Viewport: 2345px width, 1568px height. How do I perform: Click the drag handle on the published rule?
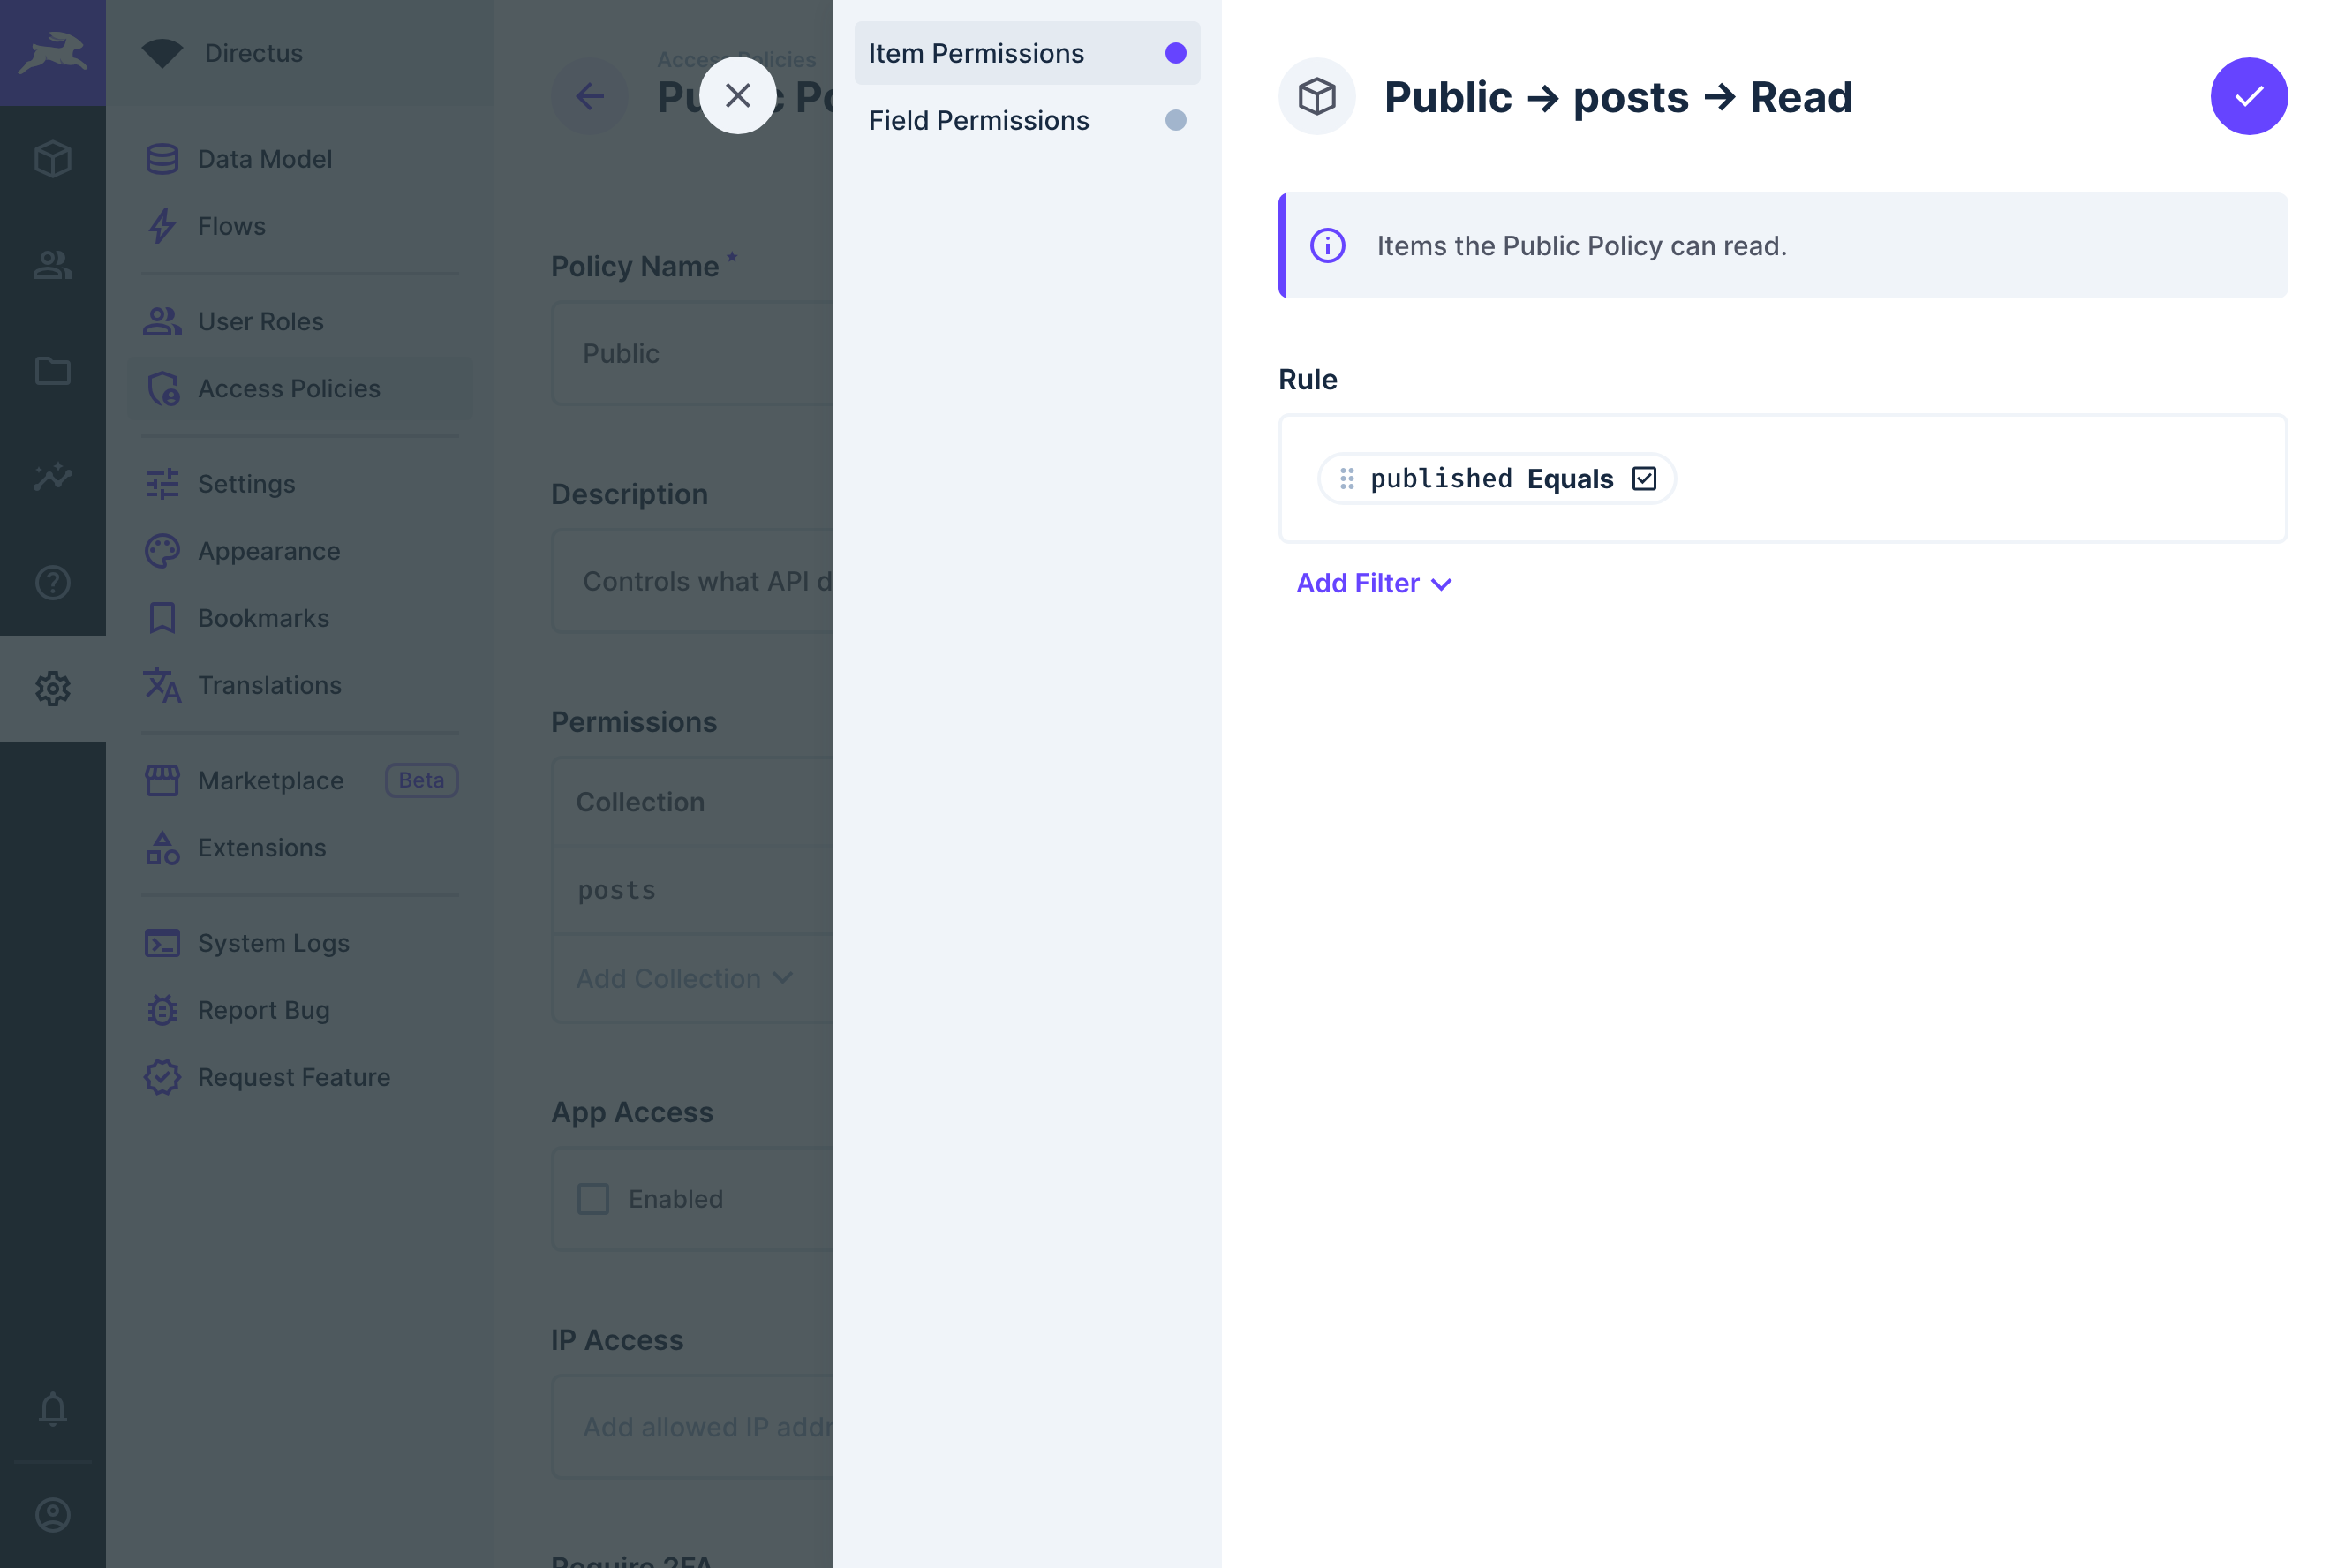[x=1347, y=478]
